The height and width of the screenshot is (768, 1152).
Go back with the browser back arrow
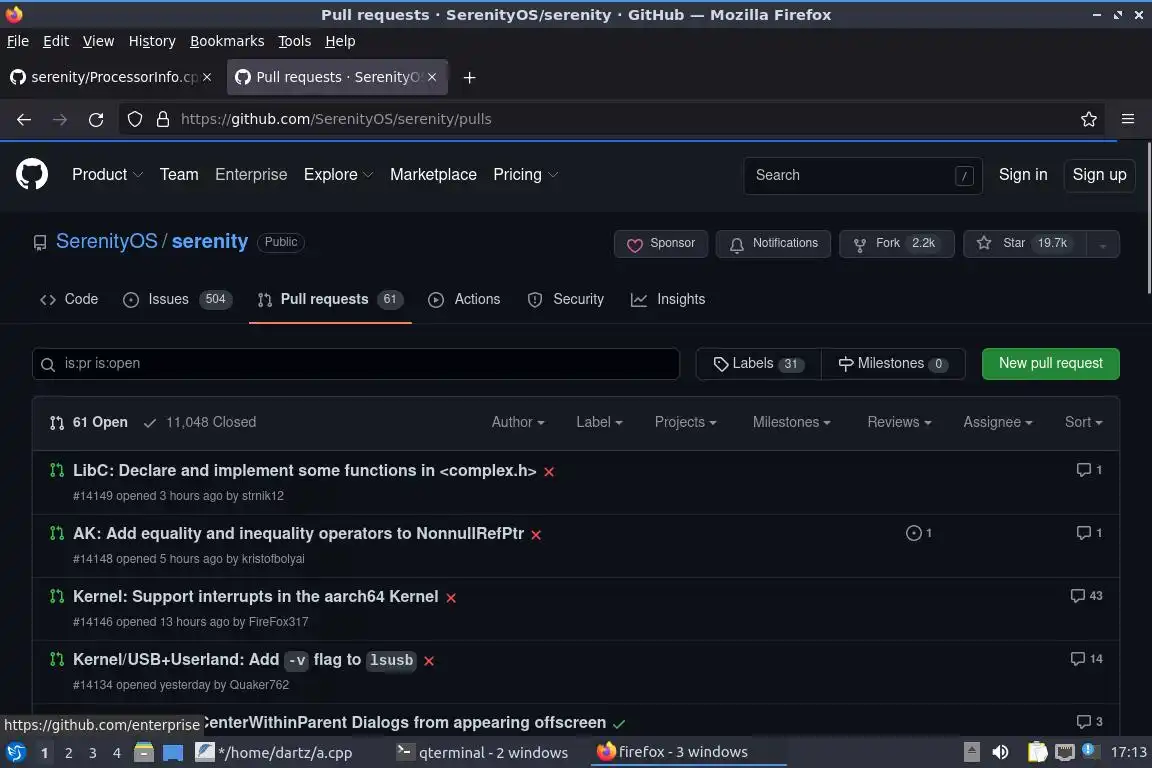point(24,119)
